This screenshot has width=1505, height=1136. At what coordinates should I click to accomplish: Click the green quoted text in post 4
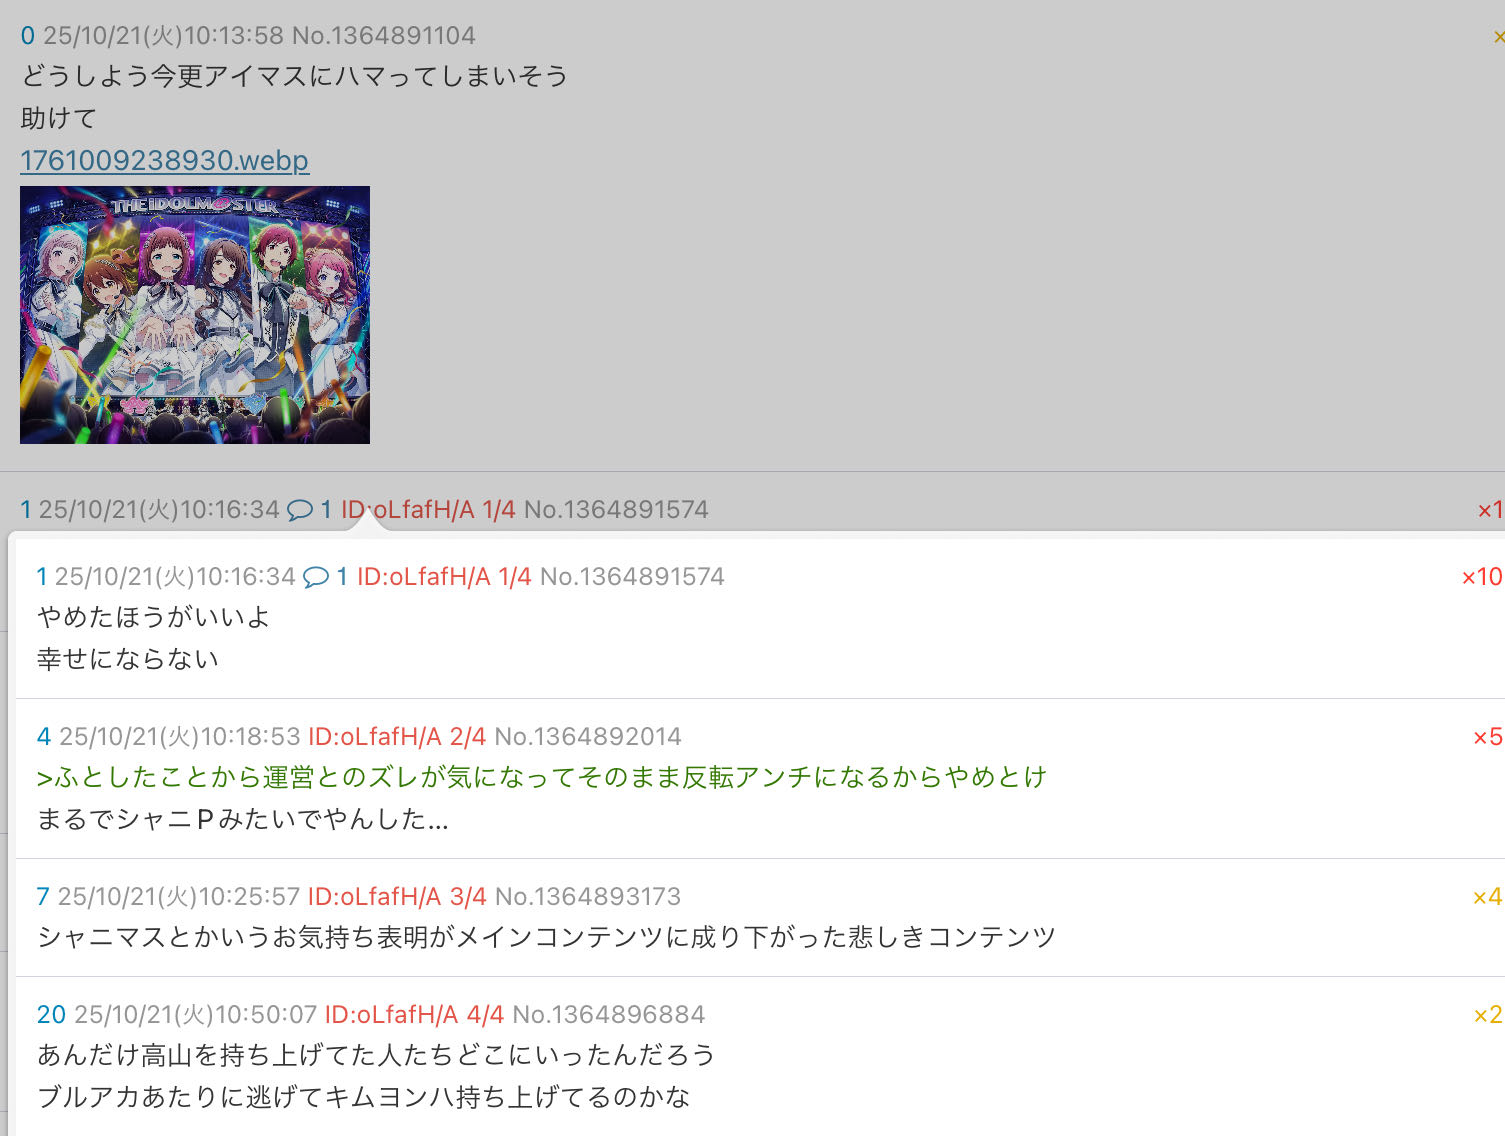click(541, 778)
